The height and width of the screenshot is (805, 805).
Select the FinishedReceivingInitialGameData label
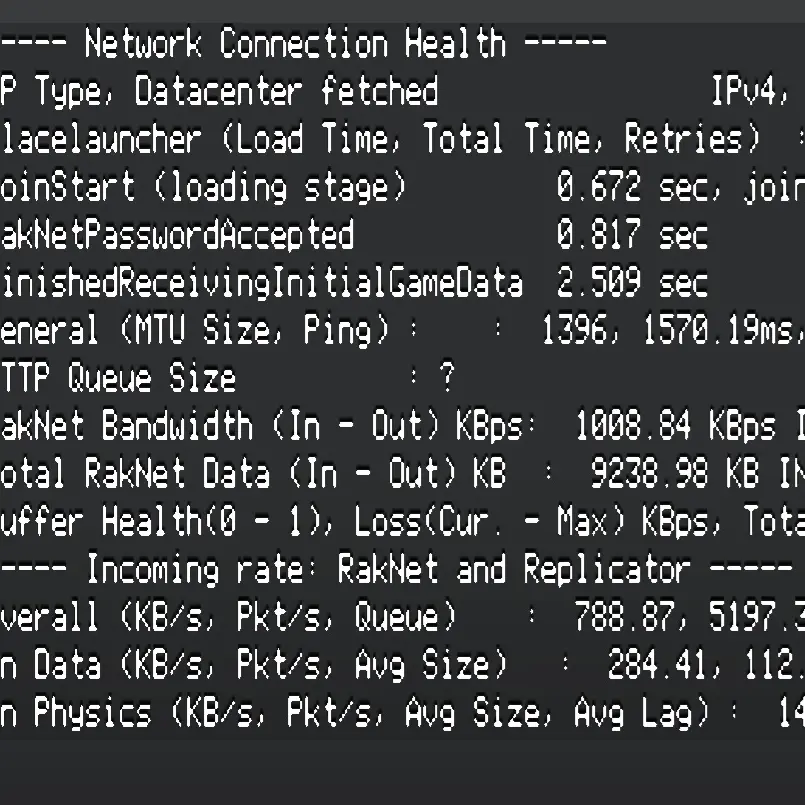tap(261, 283)
